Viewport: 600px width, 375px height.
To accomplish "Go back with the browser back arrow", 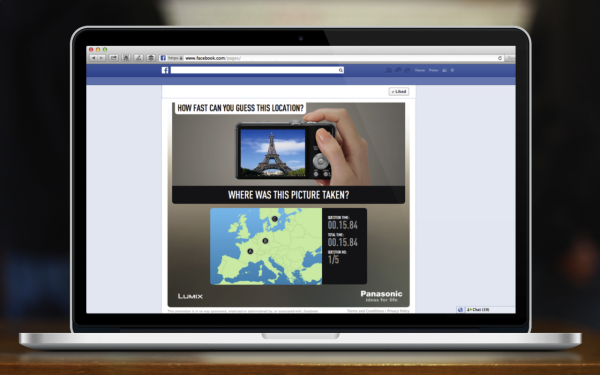I will [x=93, y=58].
